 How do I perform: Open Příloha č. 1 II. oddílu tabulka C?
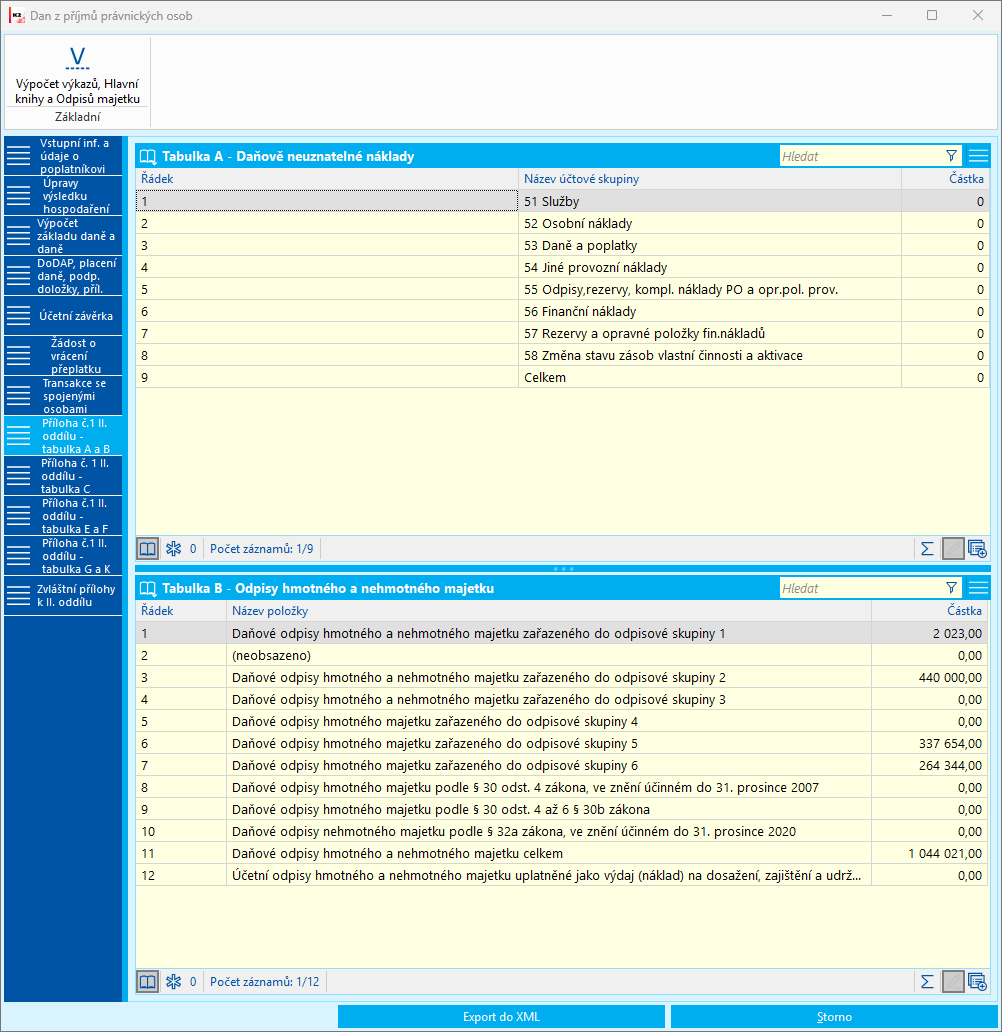(63, 476)
